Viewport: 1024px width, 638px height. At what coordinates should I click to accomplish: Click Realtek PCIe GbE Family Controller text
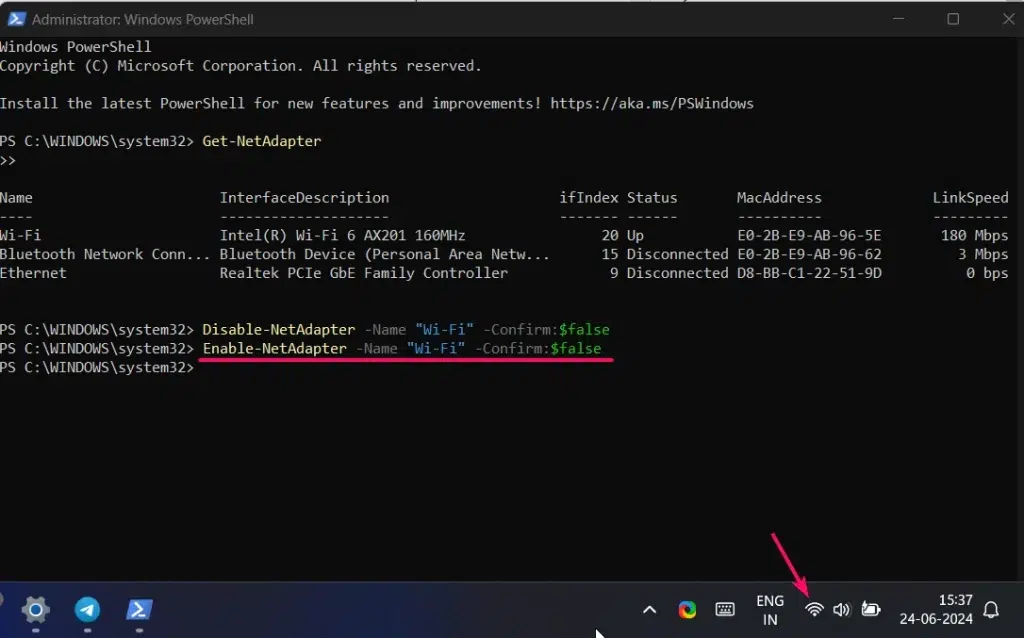364,273
